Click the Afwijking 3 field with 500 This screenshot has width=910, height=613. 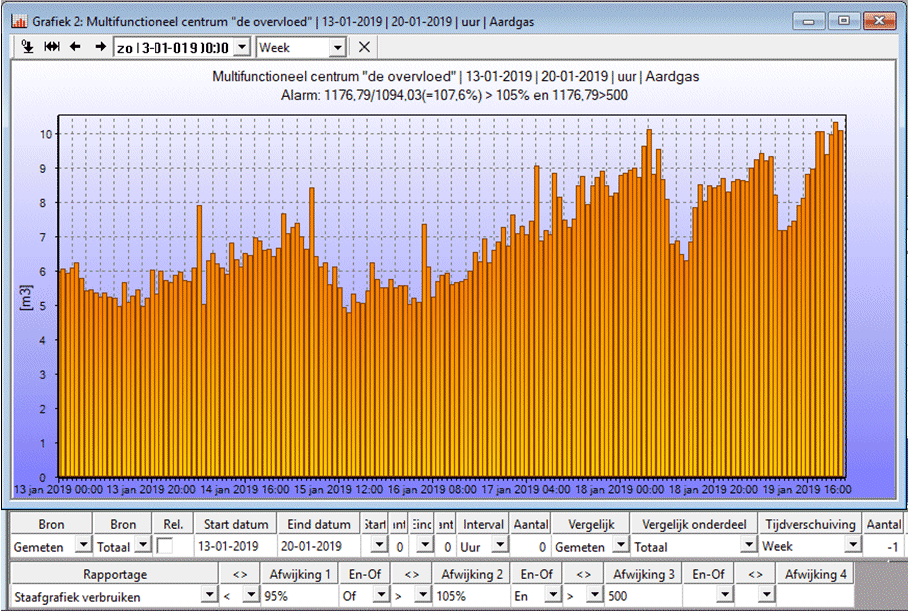643,596
